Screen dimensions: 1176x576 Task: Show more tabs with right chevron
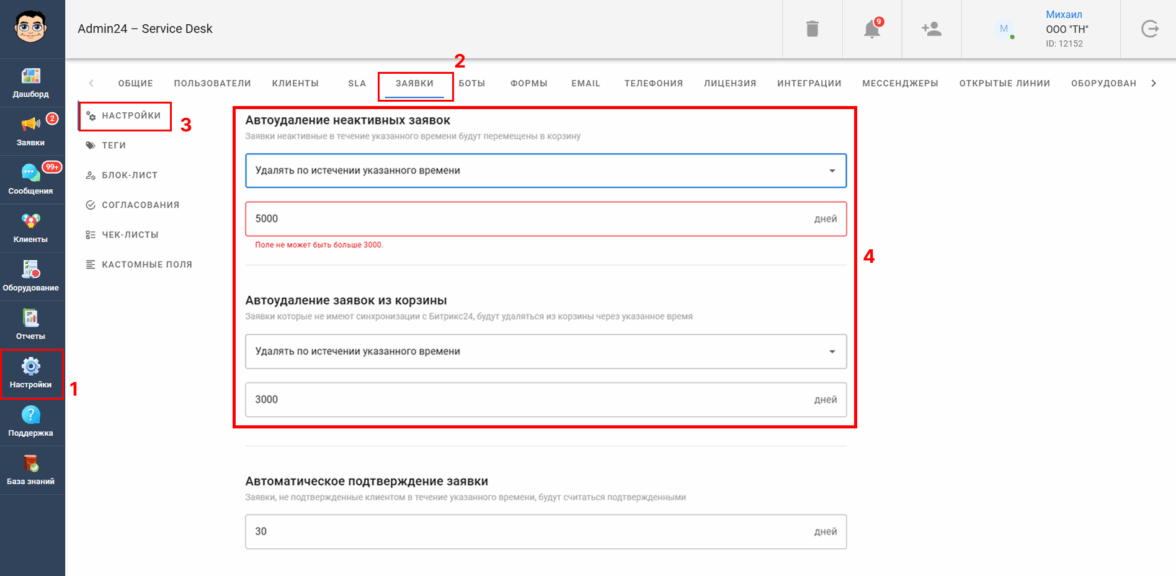coord(1154,83)
